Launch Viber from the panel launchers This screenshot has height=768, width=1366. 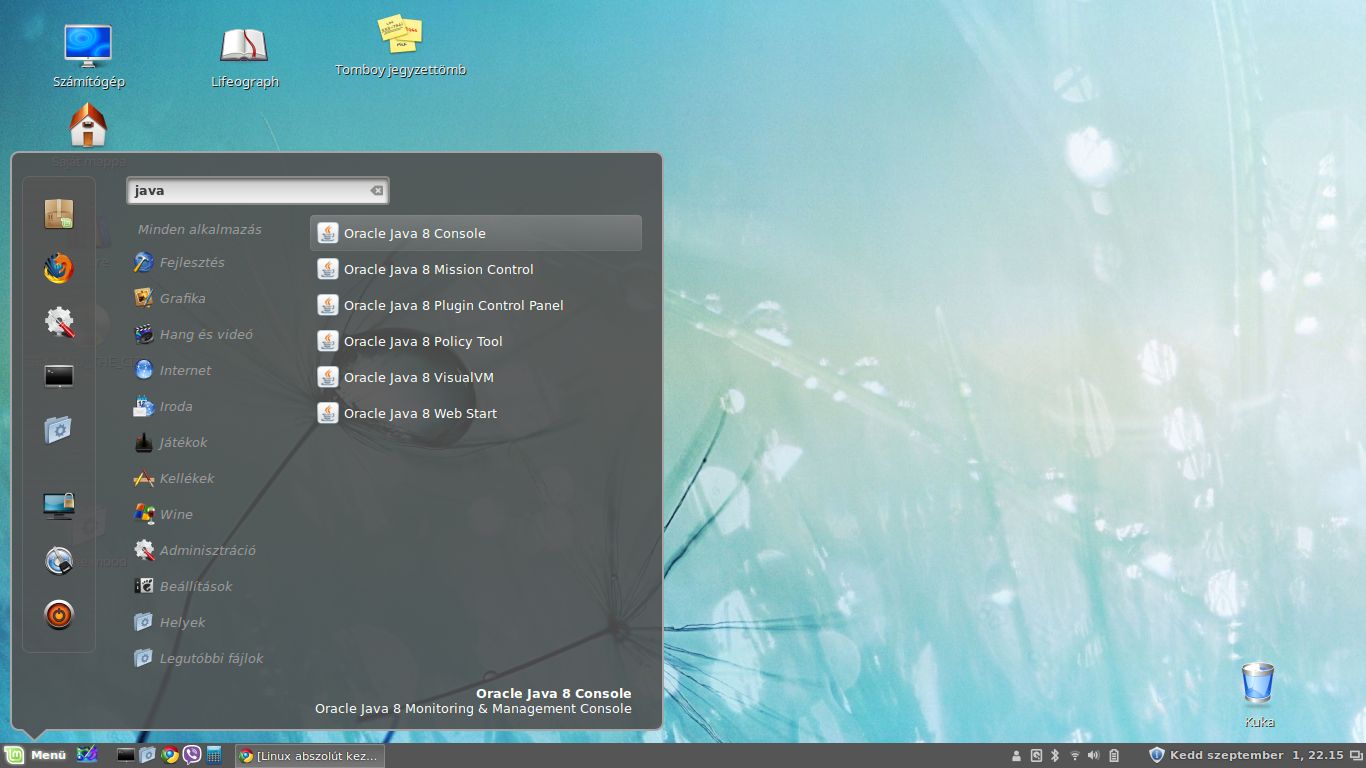pyautogui.click(x=192, y=755)
